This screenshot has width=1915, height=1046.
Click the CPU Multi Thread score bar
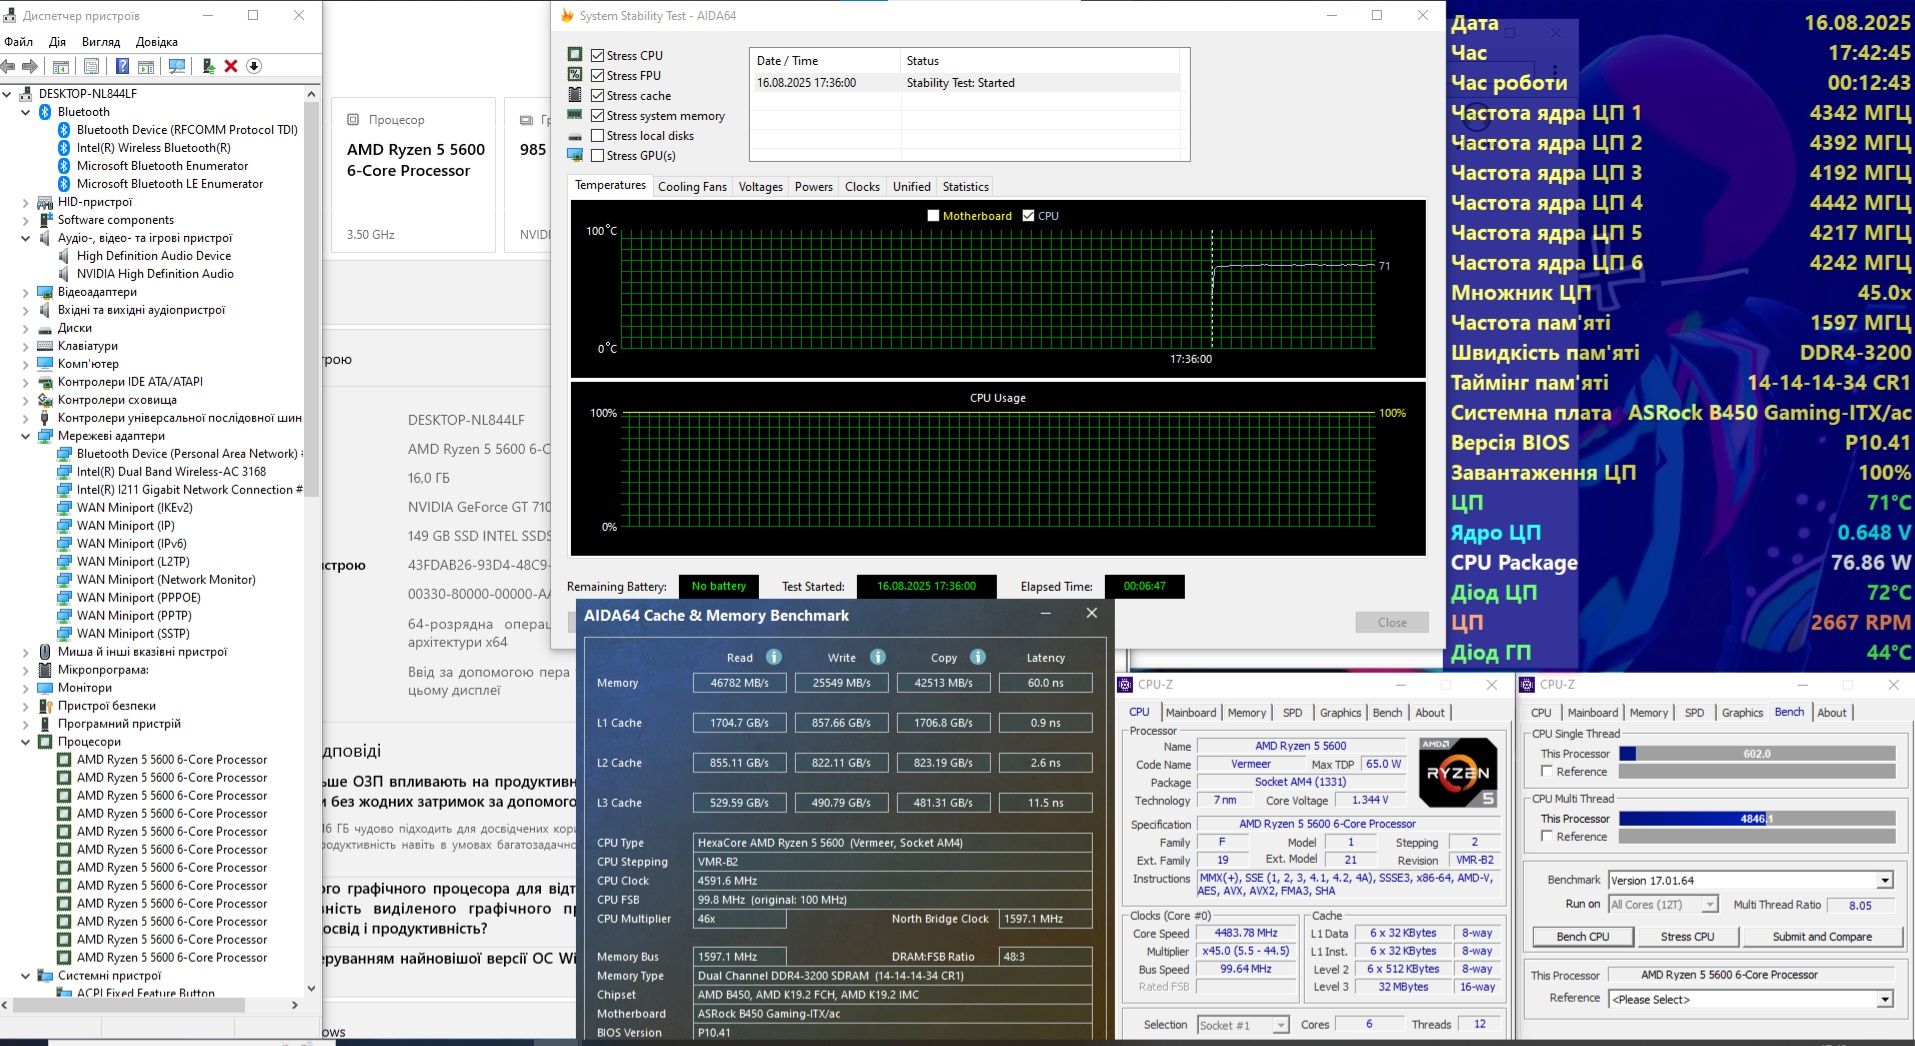pyautogui.click(x=1757, y=818)
